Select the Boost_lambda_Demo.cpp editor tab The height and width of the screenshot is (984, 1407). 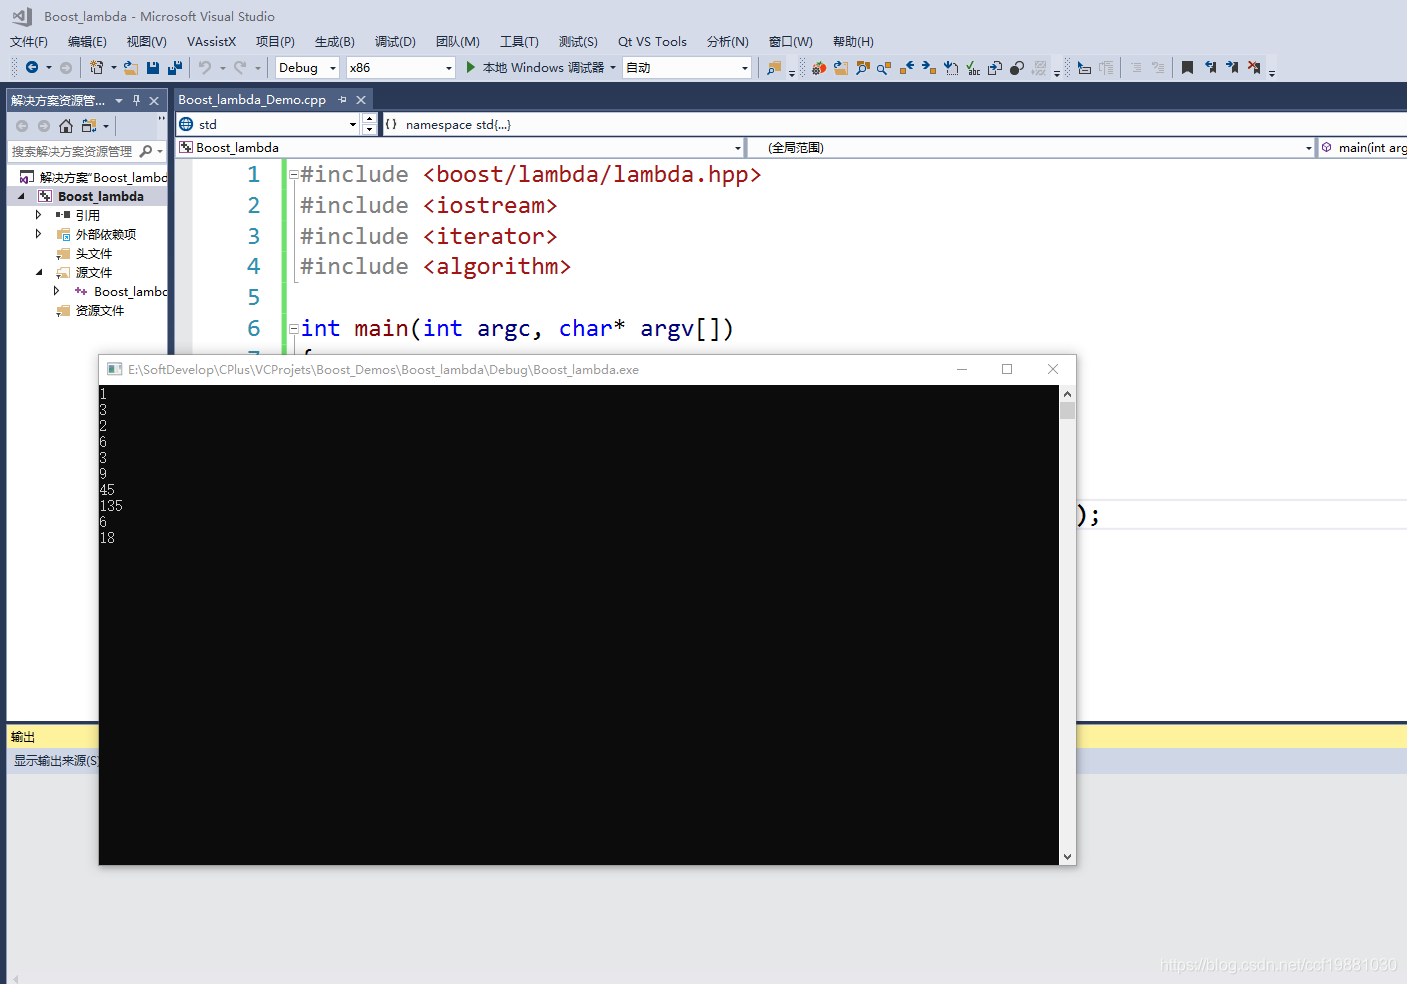[252, 100]
